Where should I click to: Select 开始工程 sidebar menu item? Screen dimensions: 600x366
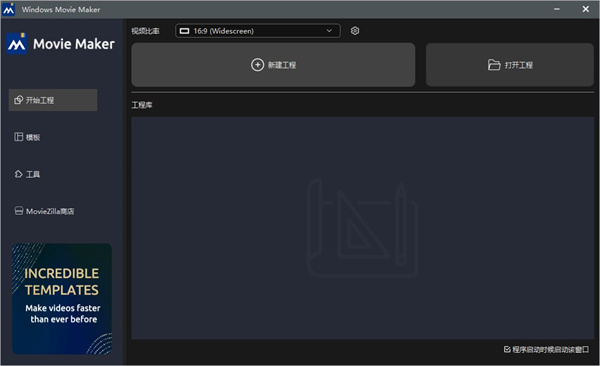click(x=53, y=100)
